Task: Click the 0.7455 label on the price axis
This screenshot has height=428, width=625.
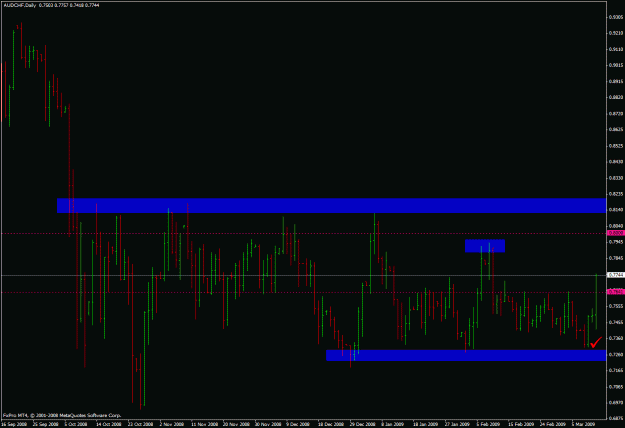Action: click(616, 322)
